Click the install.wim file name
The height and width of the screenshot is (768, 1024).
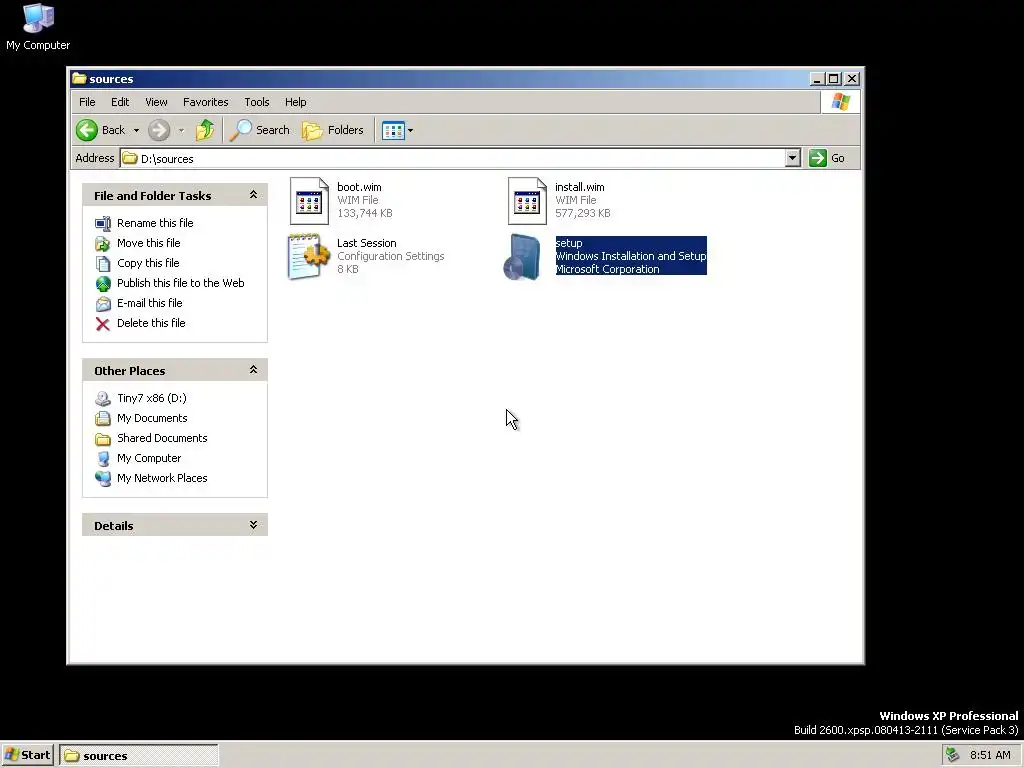[579, 187]
